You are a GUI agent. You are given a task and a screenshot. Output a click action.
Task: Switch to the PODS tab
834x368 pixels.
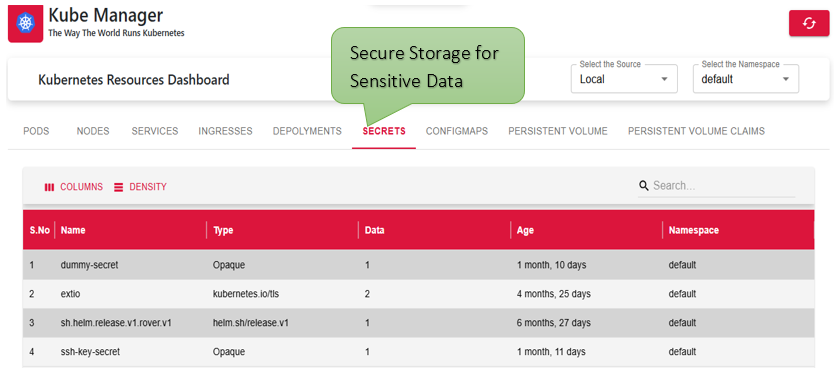click(x=36, y=131)
